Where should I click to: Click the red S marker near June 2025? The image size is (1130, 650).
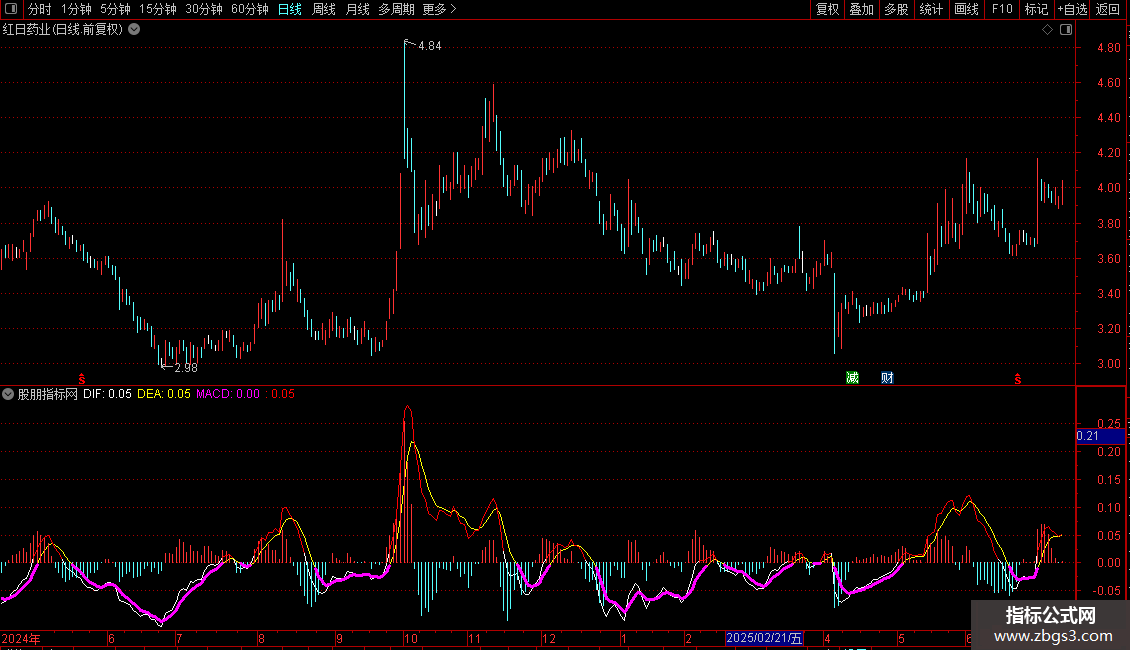tap(1018, 379)
